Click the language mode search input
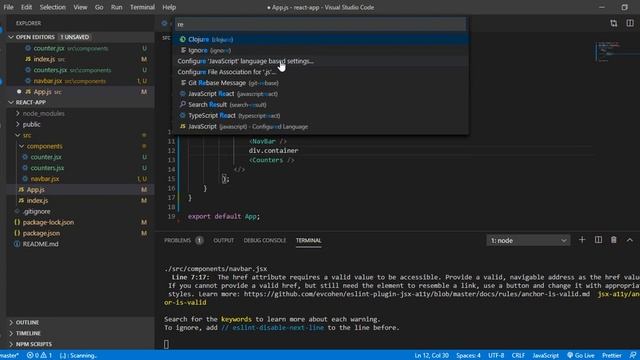640x360 pixels. [x=320, y=24]
